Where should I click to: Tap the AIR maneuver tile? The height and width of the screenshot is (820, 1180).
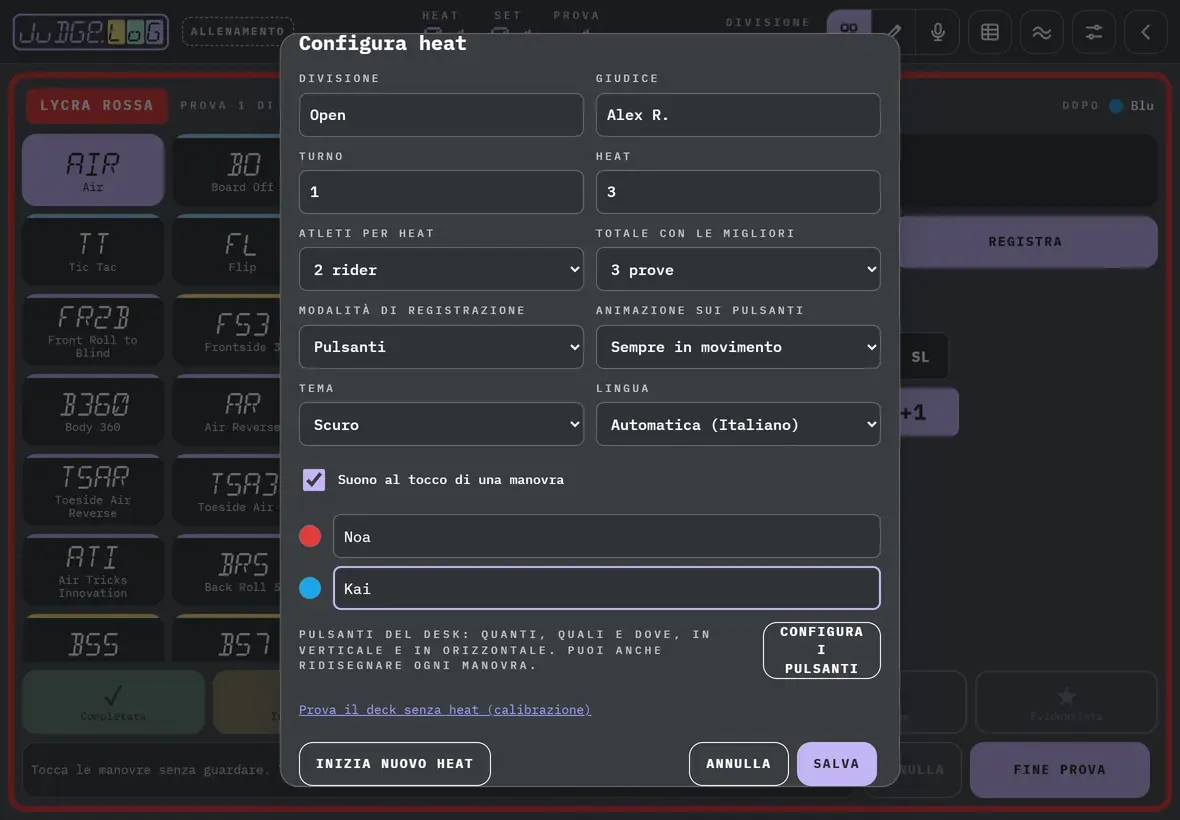pos(93,170)
